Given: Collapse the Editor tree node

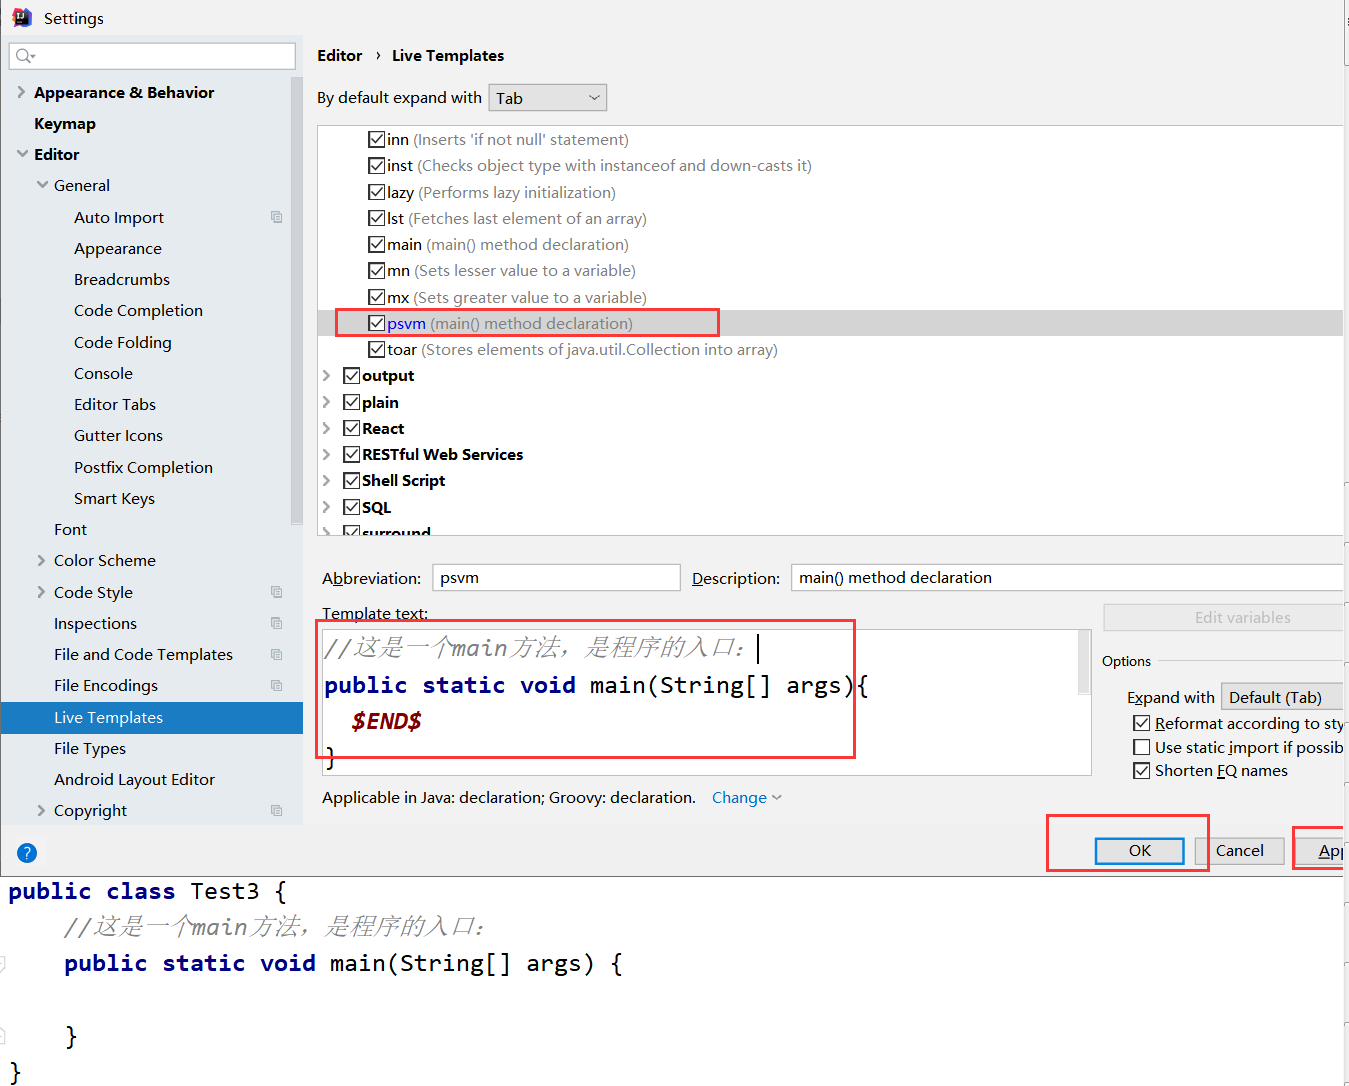Looking at the screenshot, I should coord(23,154).
